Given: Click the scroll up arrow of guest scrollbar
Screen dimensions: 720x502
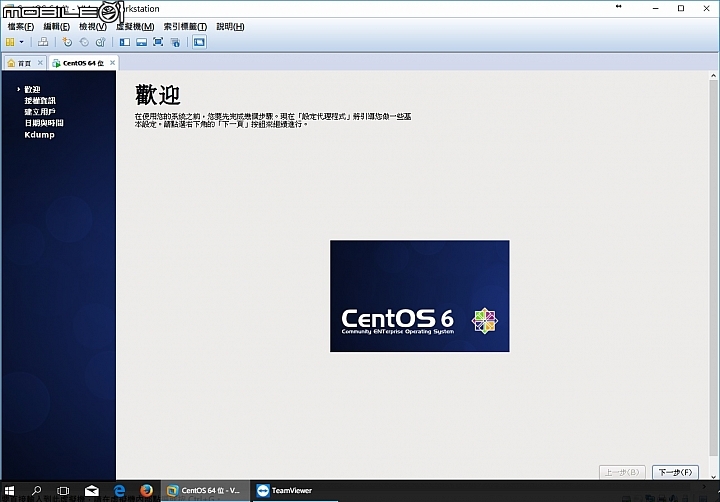Looking at the screenshot, I should [x=713, y=76].
